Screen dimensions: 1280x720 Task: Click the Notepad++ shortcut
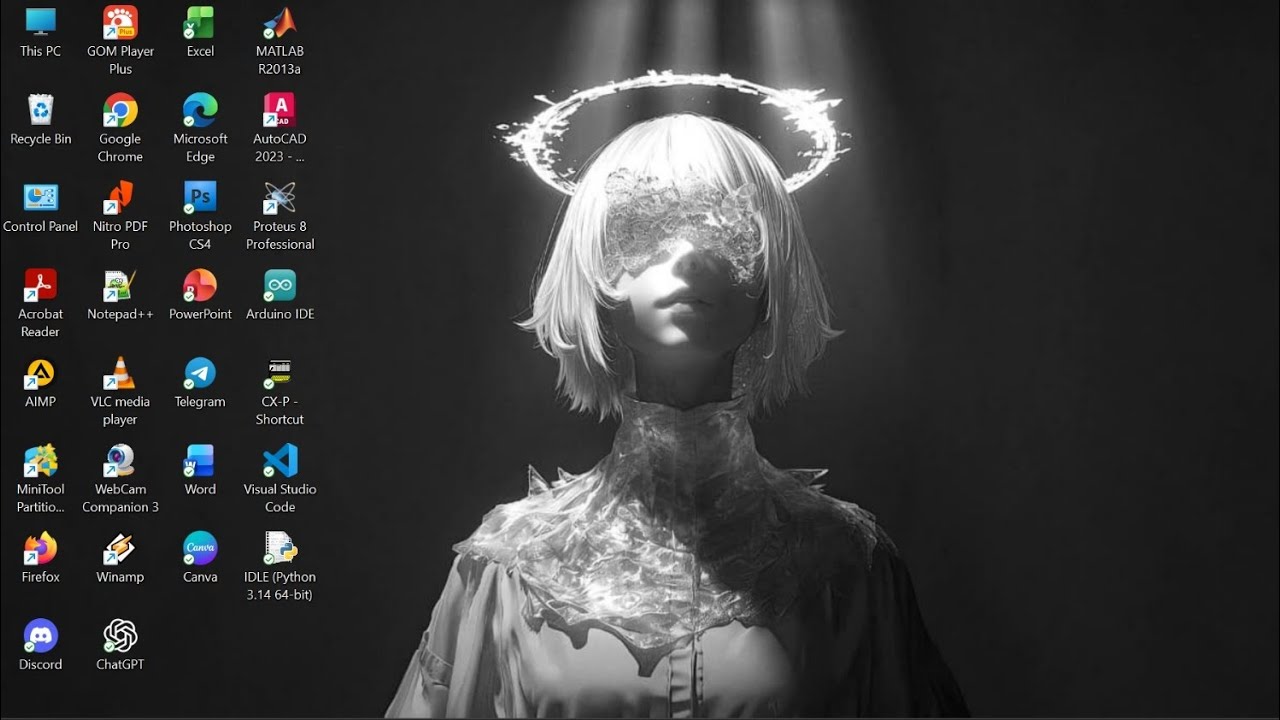(120, 285)
